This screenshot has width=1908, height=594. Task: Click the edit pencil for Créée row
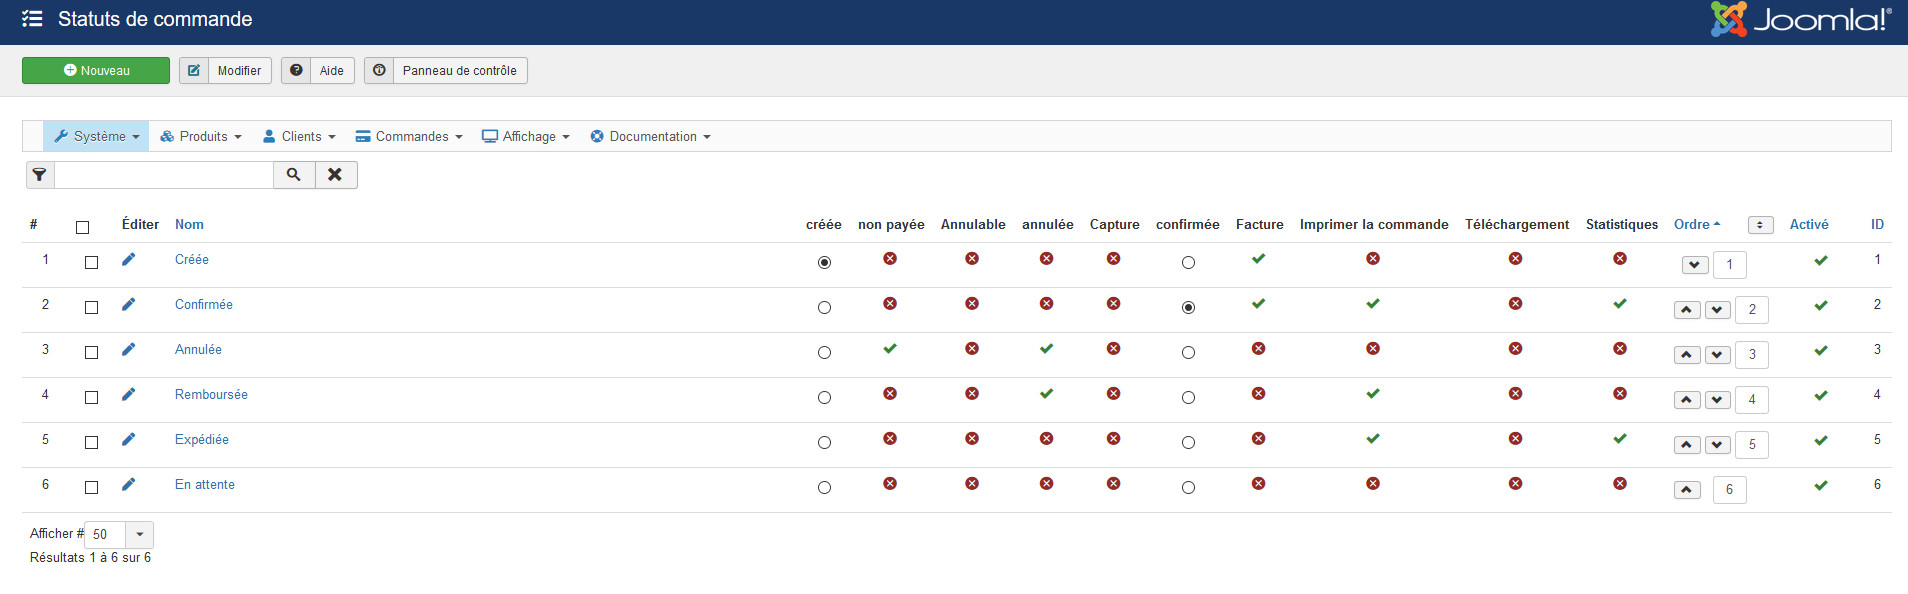point(128,260)
